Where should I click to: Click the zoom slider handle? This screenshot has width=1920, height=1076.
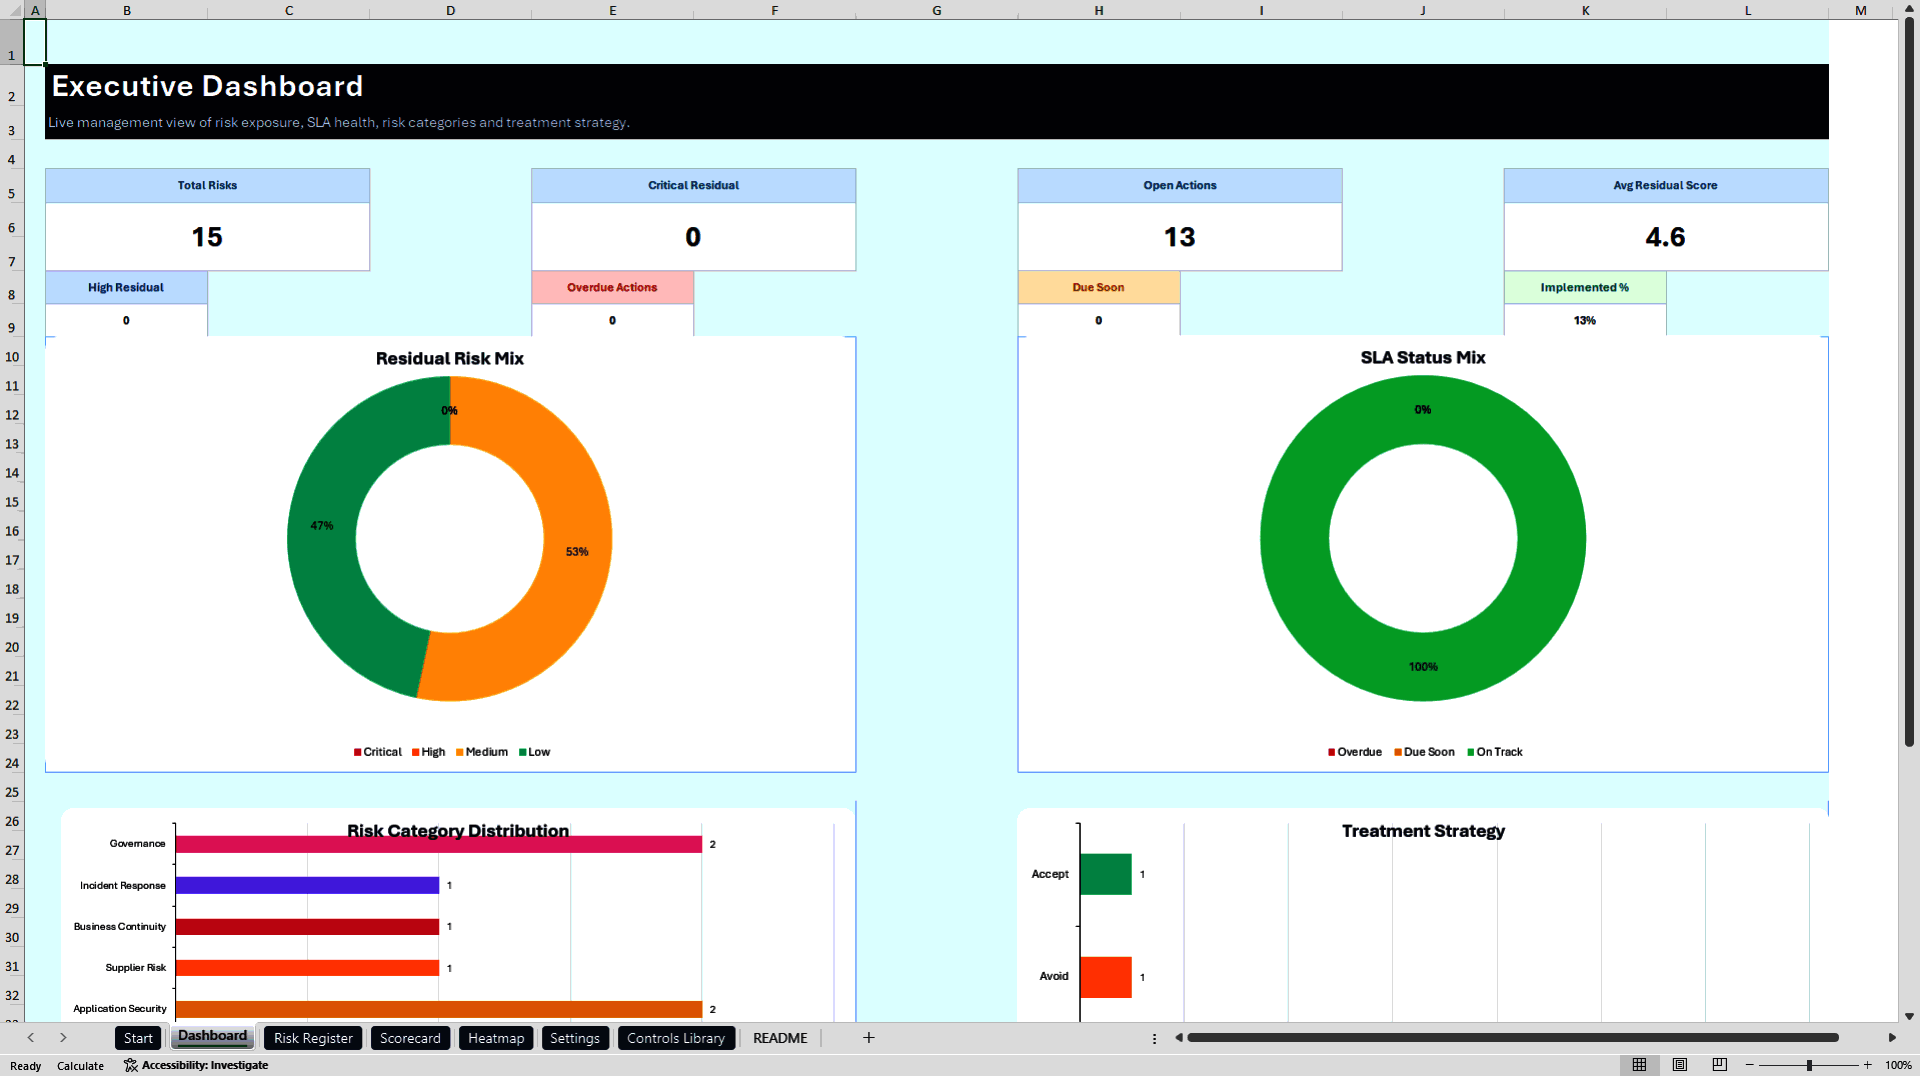pos(1809,1065)
